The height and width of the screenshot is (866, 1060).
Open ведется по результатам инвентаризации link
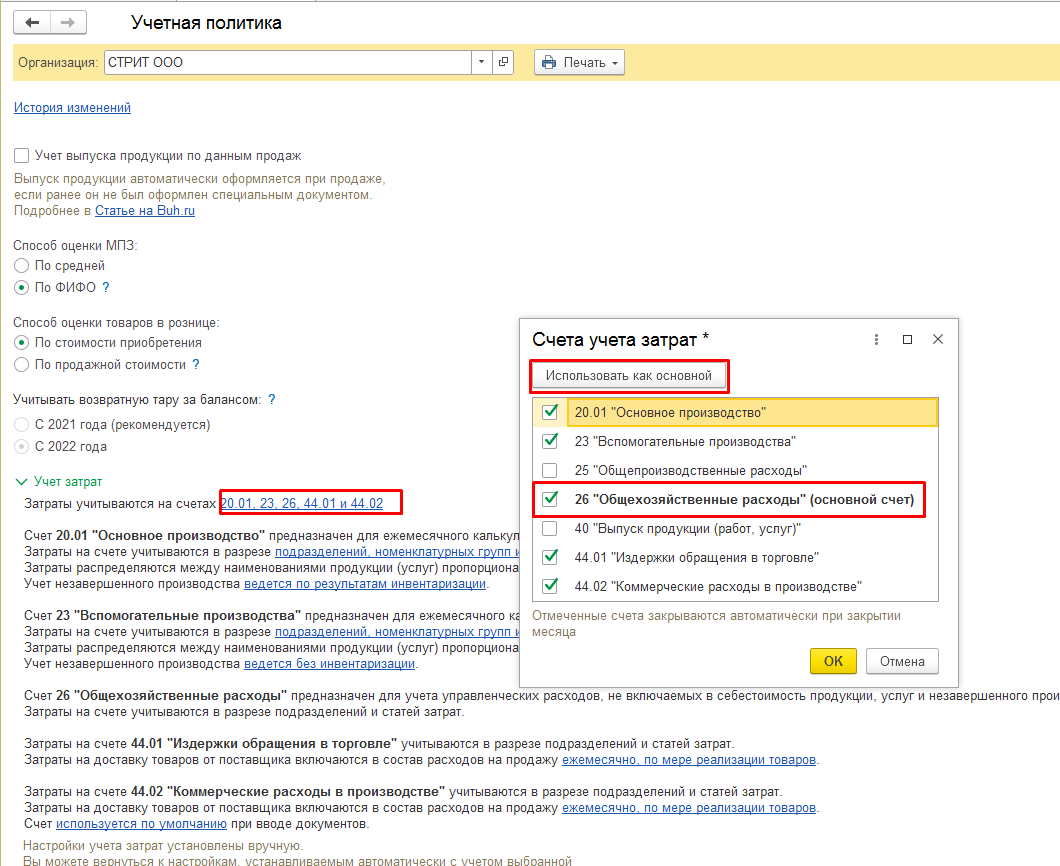(x=365, y=583)
